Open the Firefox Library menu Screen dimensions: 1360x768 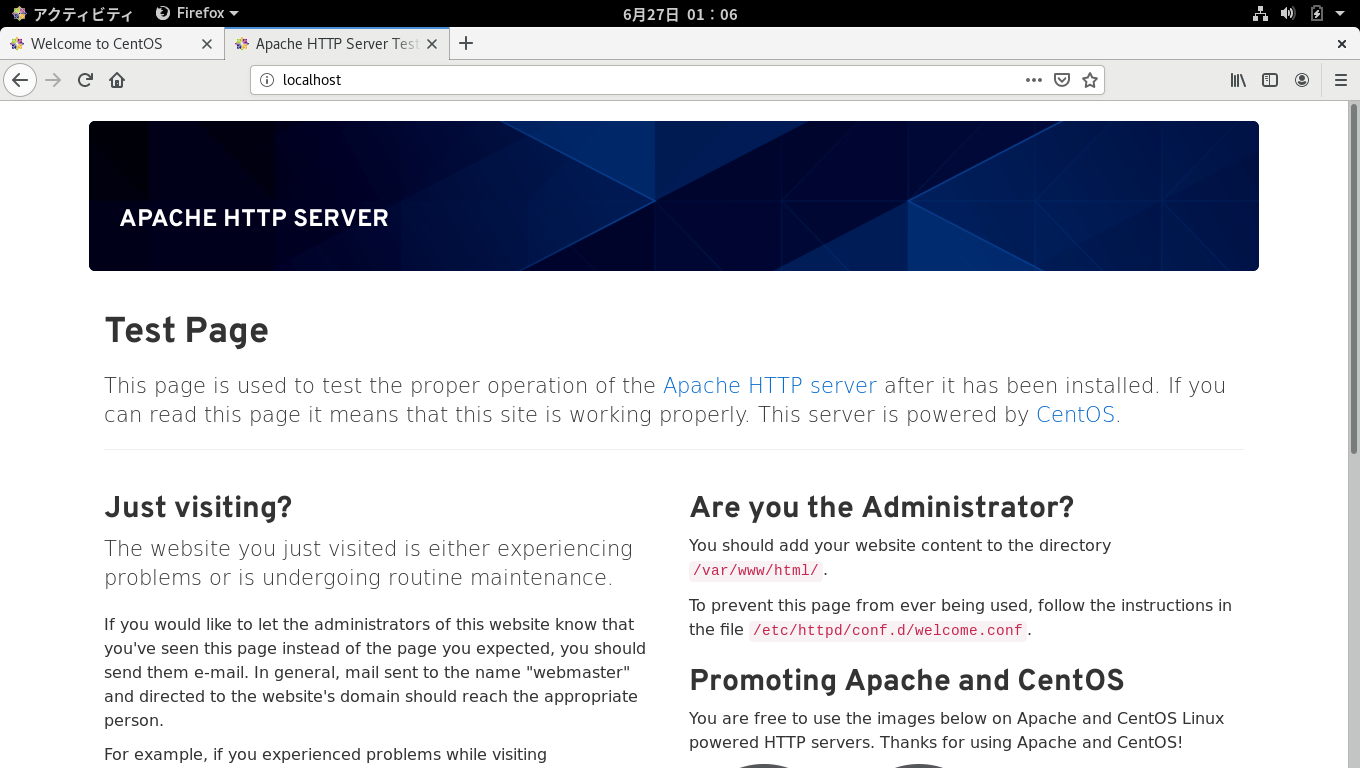pyautogui.click(x=1237, y=80)
